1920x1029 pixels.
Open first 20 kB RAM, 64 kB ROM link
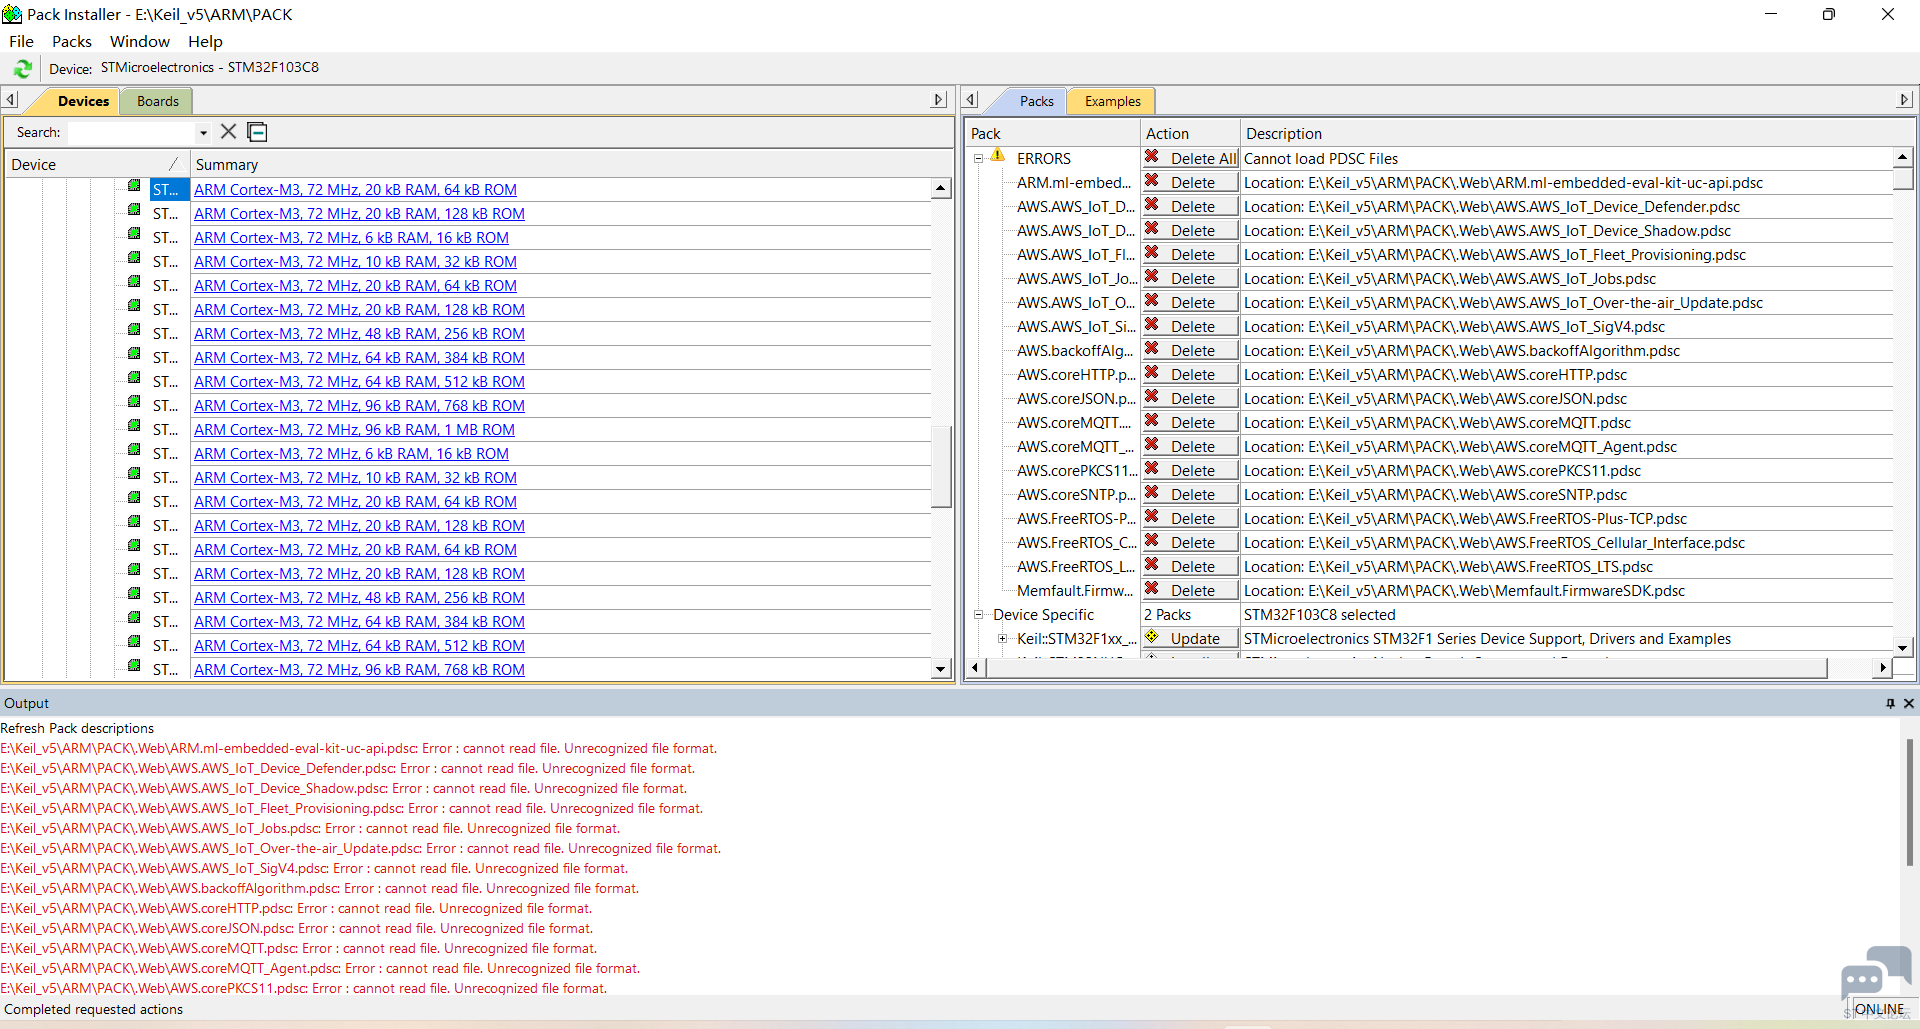355,190
